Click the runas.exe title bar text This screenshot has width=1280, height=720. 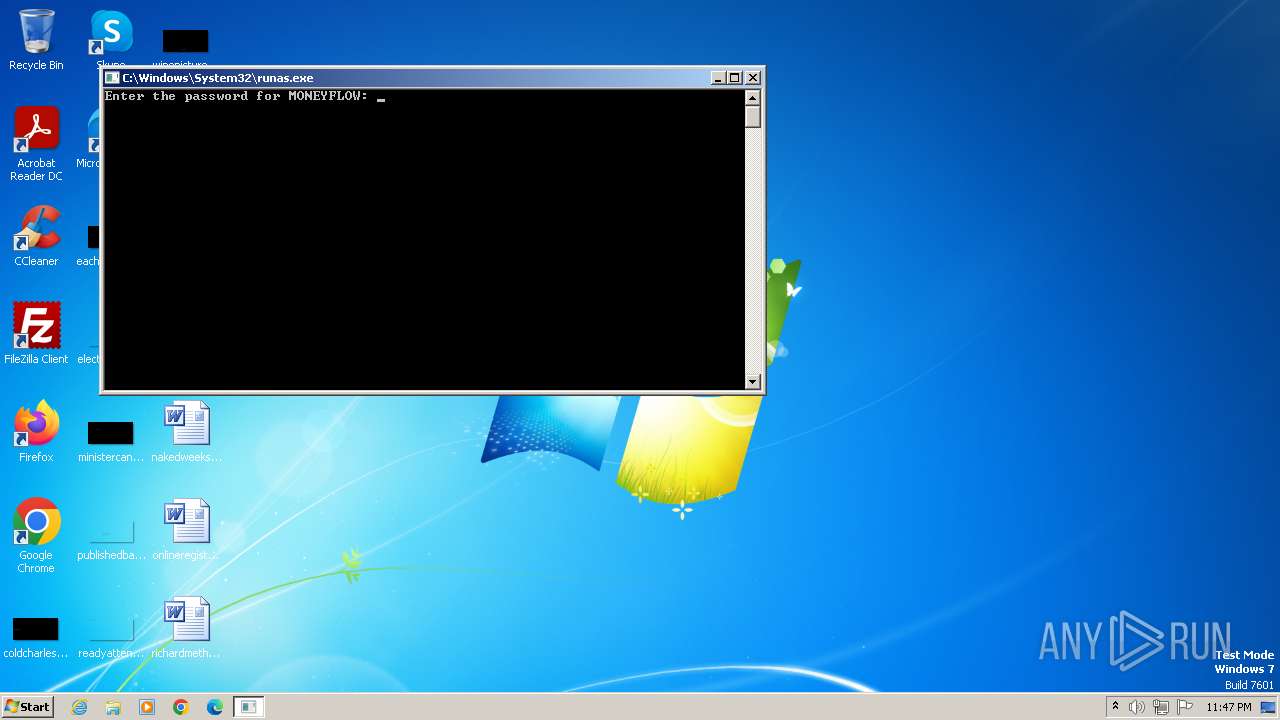tap(218, 78)
